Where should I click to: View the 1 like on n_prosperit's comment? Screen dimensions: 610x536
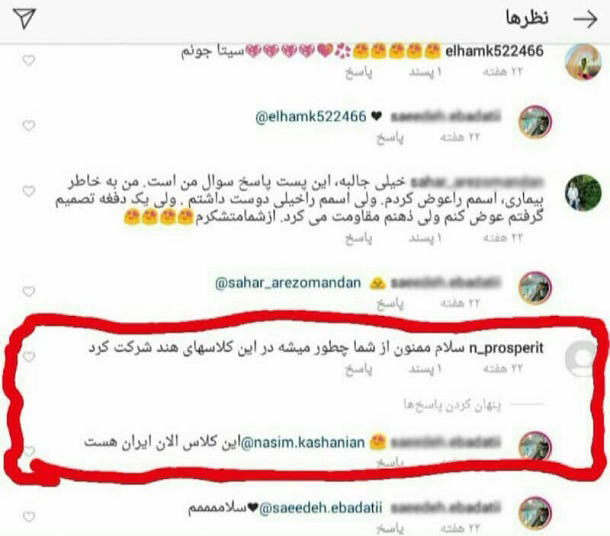[x=425, y=369]
